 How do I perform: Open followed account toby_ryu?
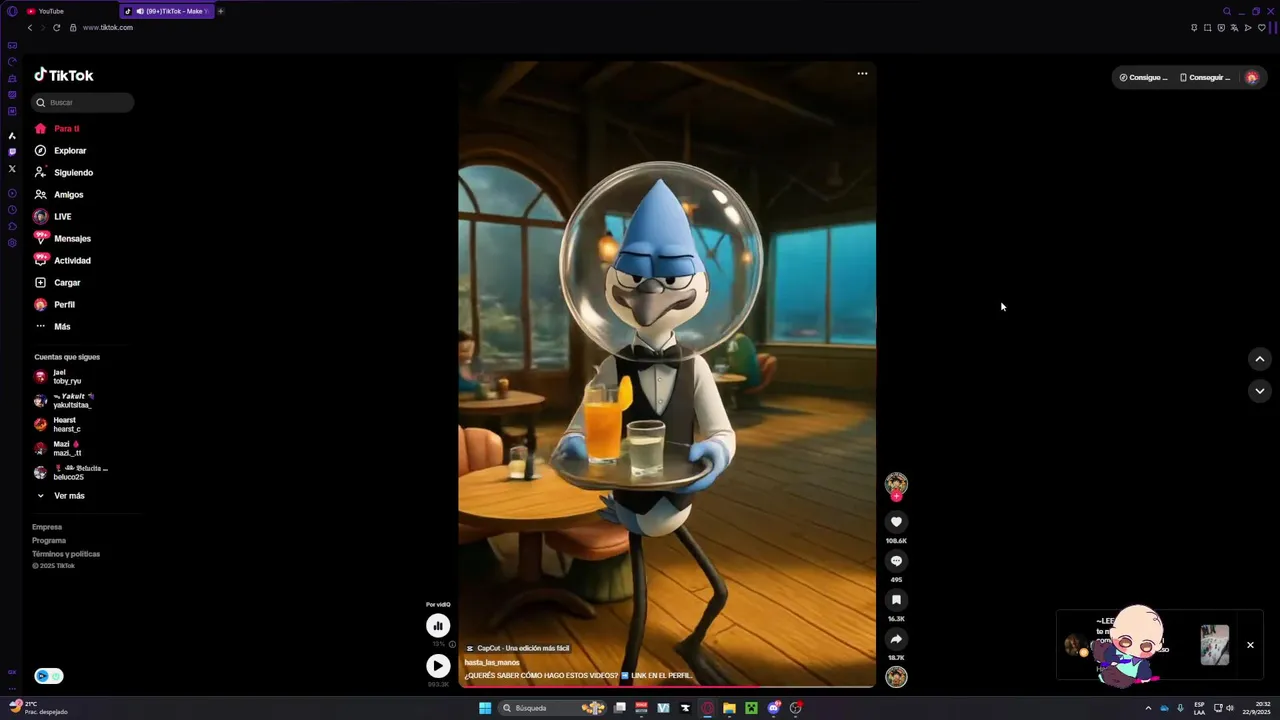60,377
